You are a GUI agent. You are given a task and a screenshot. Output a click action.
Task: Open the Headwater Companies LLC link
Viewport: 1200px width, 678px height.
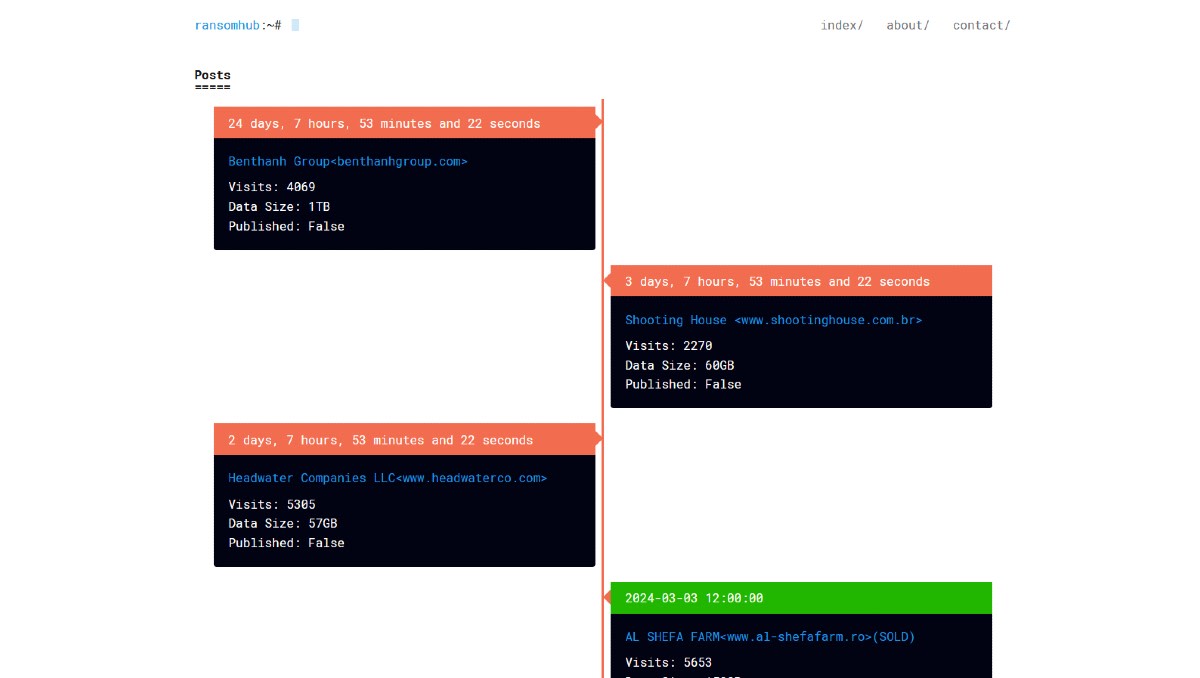point(388,478)
